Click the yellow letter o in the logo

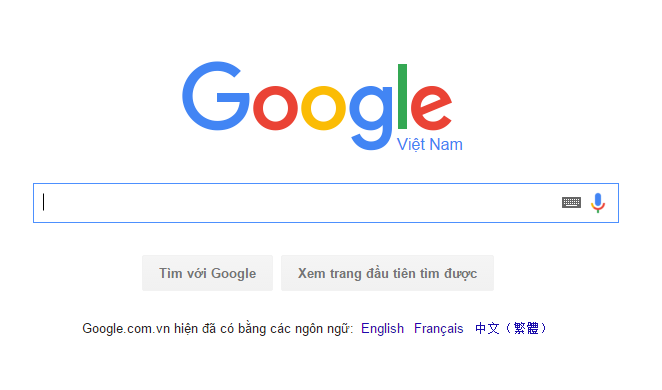[323, 107]
